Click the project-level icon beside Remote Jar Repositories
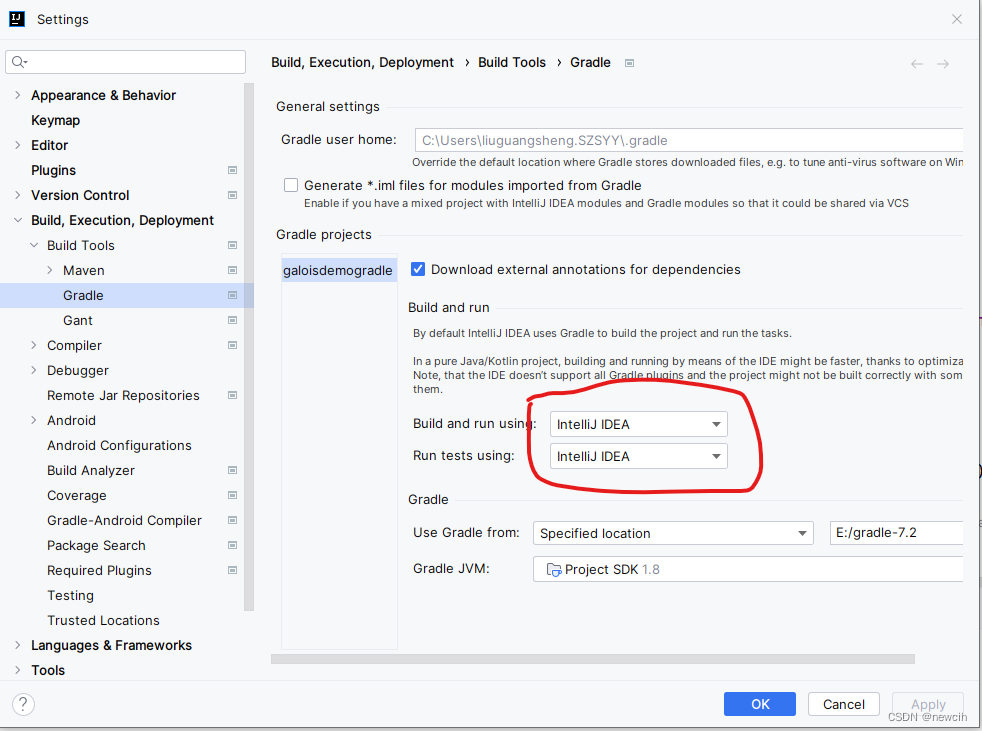 point(232,395)
